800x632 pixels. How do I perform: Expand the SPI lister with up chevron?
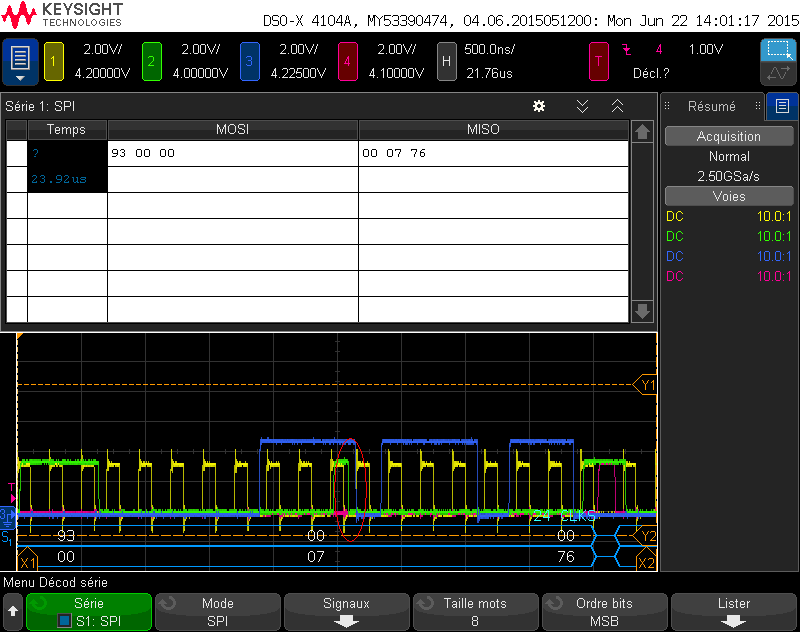(x=617, y=106)
